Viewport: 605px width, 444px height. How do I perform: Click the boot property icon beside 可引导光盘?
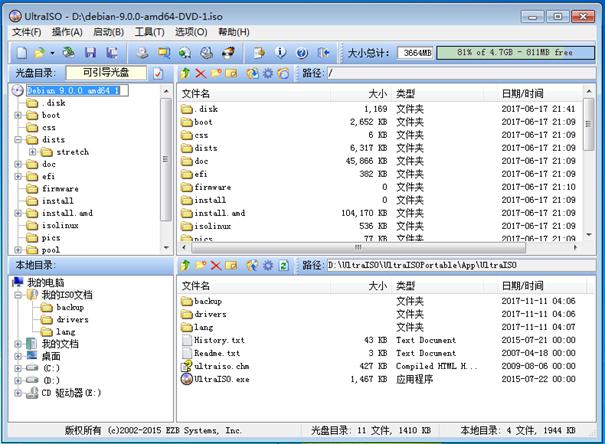158,73
